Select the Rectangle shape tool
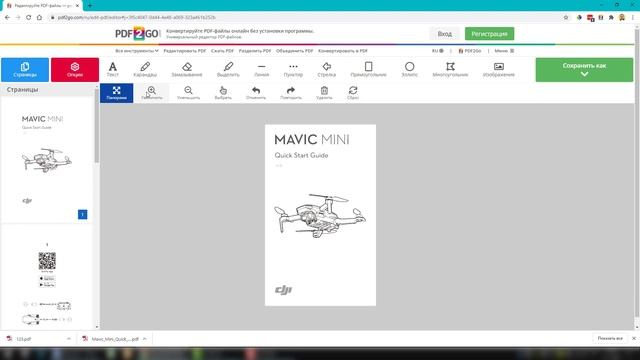The width and height of the screenshot is (640, 360). [x=368, y=69]
